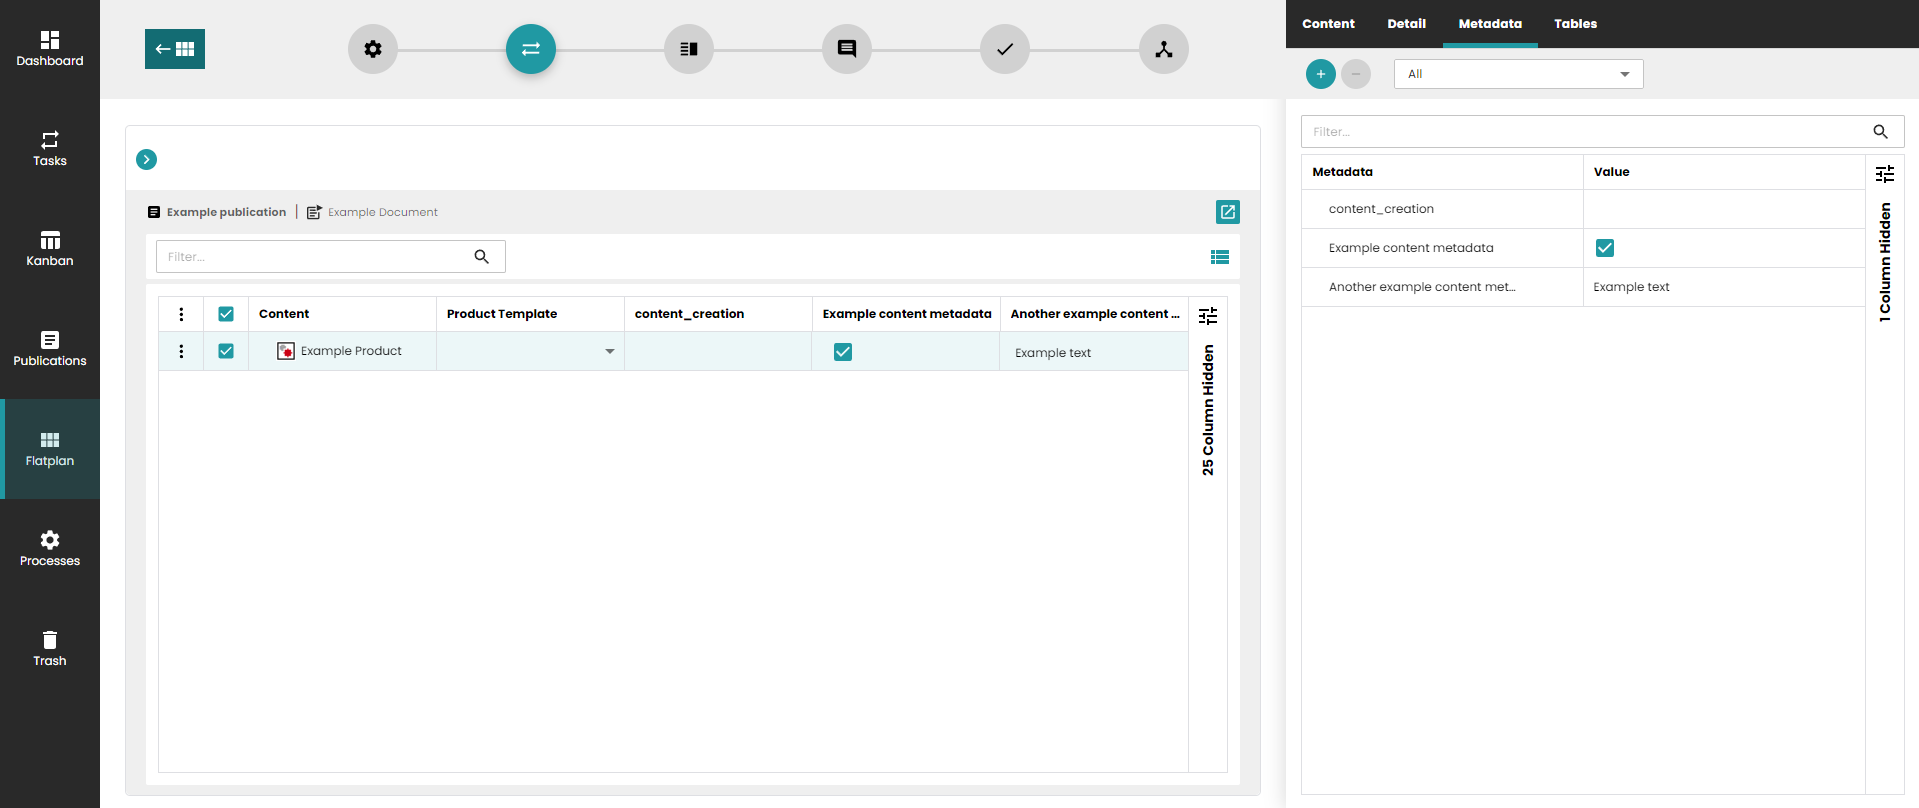The image size is (1919, 808).
Task: Go to the checkmark approval step
Action: 1005,49
